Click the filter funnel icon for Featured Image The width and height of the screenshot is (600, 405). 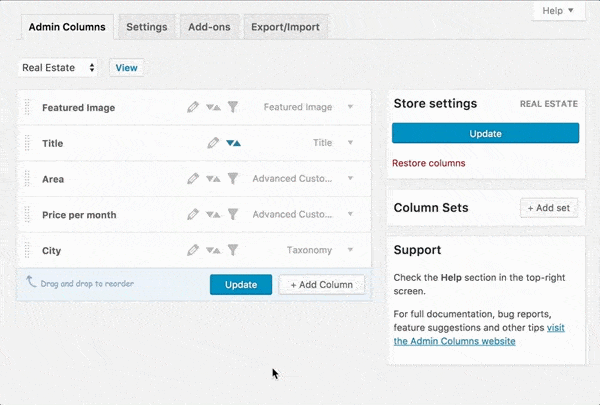232,107
